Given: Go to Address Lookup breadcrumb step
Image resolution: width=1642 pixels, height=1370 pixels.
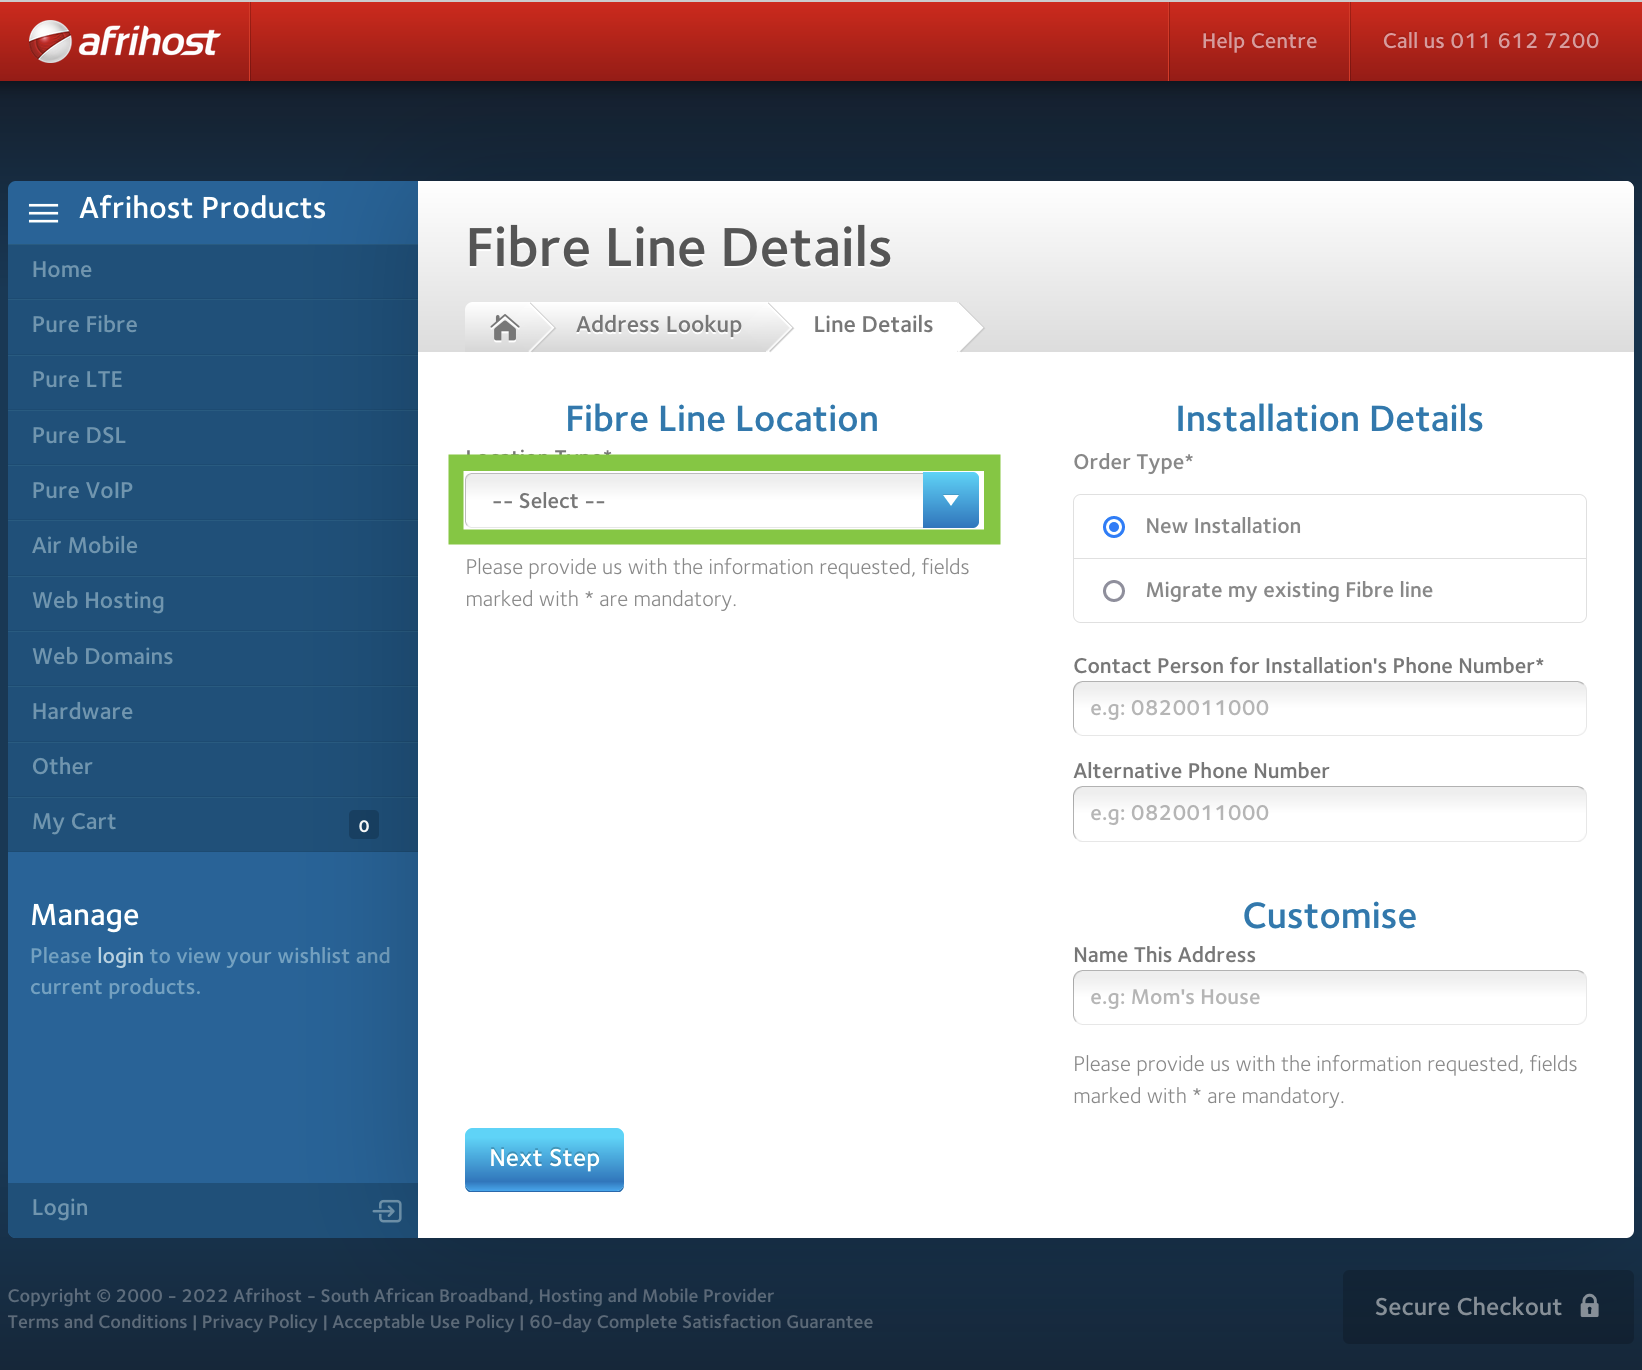Looking at the screenshot, I should coord(658,325).
